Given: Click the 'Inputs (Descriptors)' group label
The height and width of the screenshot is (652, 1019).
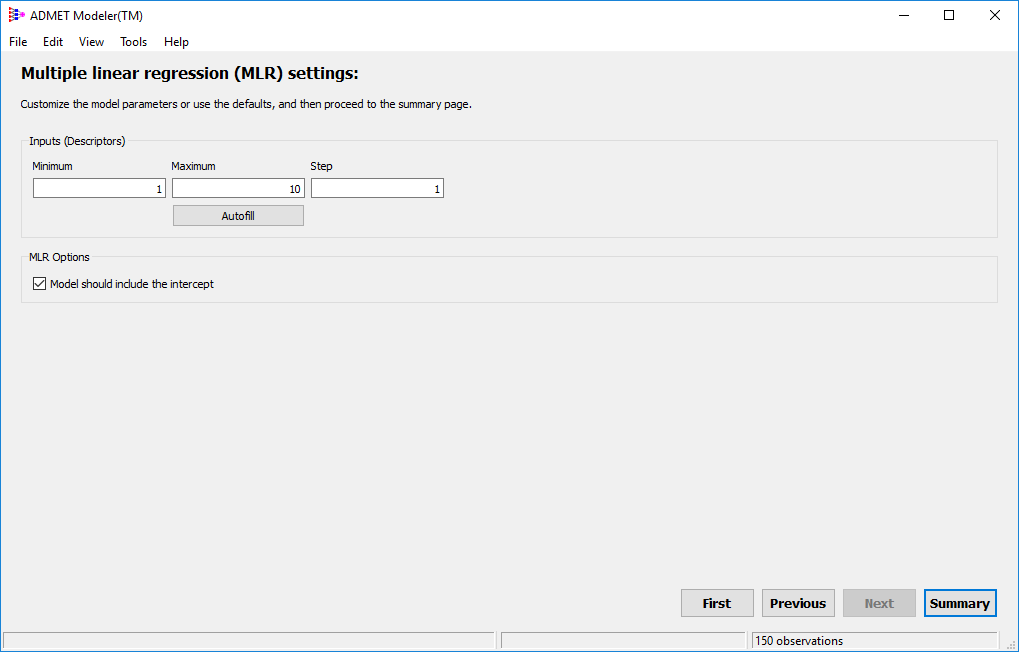Looking at the screenshot, I should point(77,141).
